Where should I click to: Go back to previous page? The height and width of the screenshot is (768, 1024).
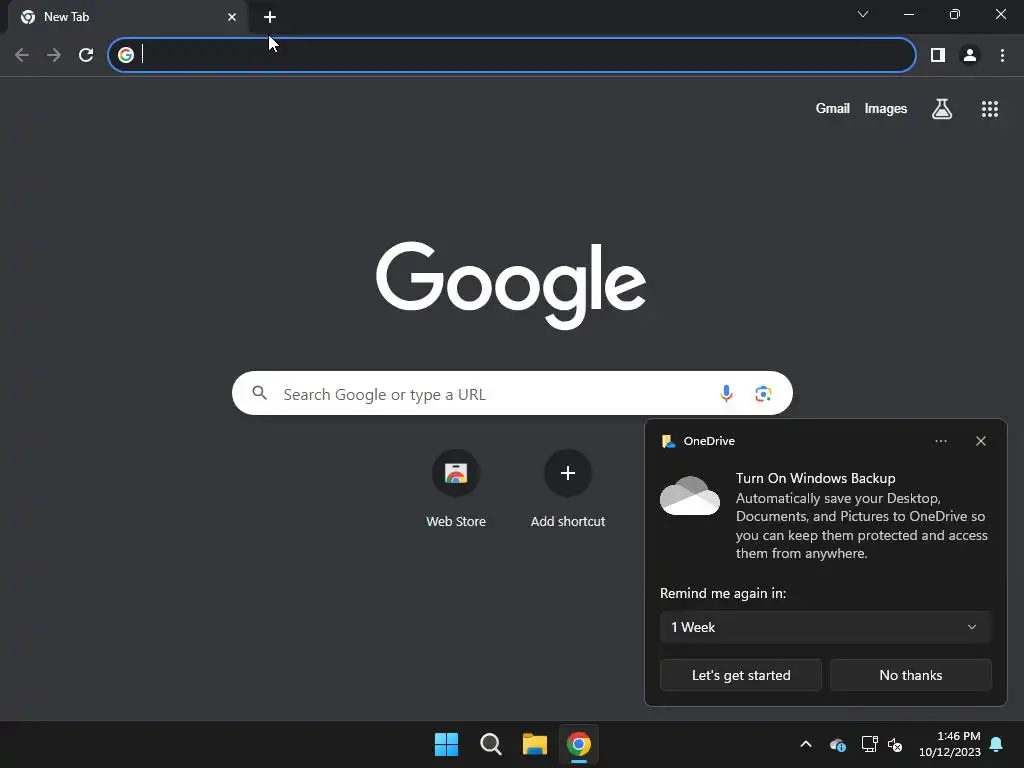click(x=22, y=55)
